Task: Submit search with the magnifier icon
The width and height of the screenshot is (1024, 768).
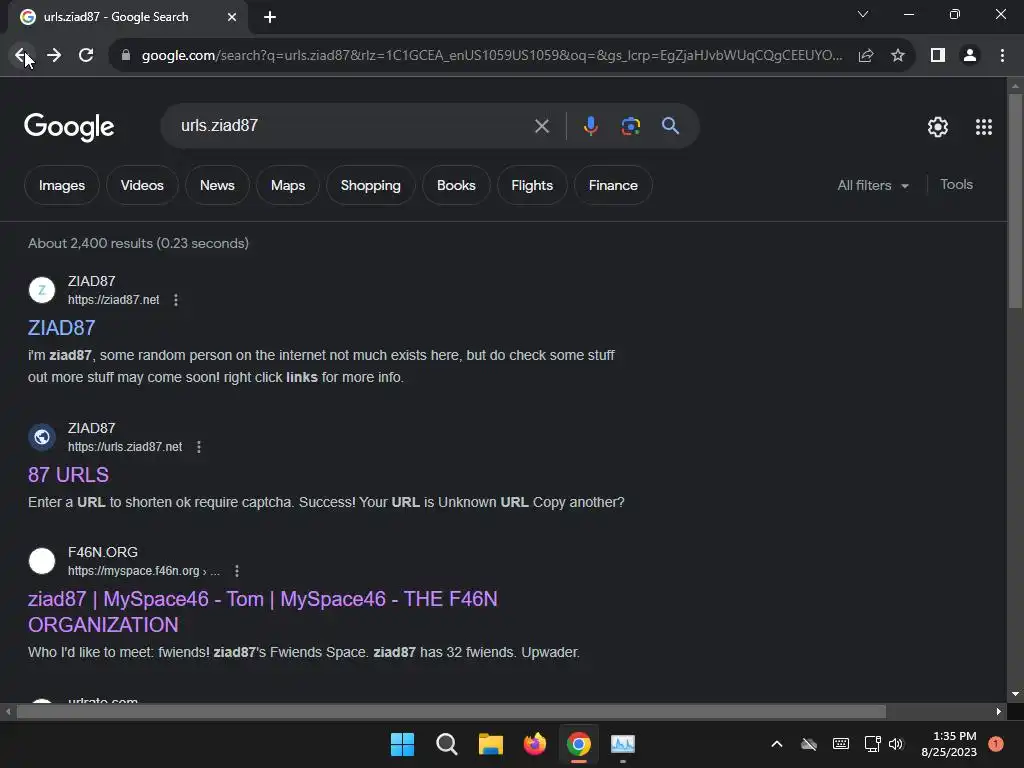Action: tap(670, 126)
